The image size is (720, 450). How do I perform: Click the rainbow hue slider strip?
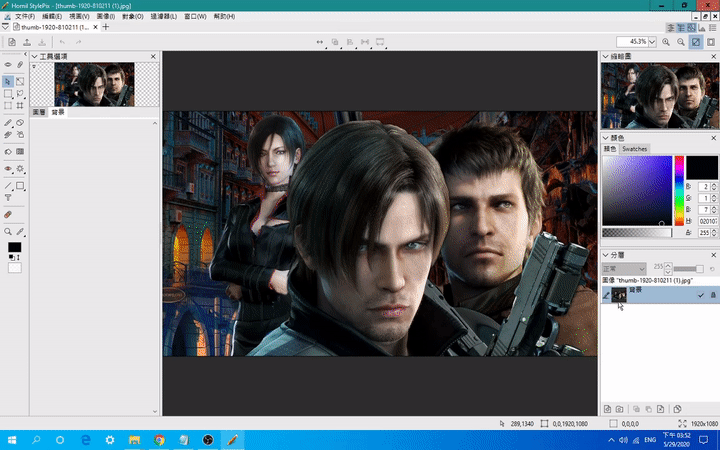click(x=679, y=191)
